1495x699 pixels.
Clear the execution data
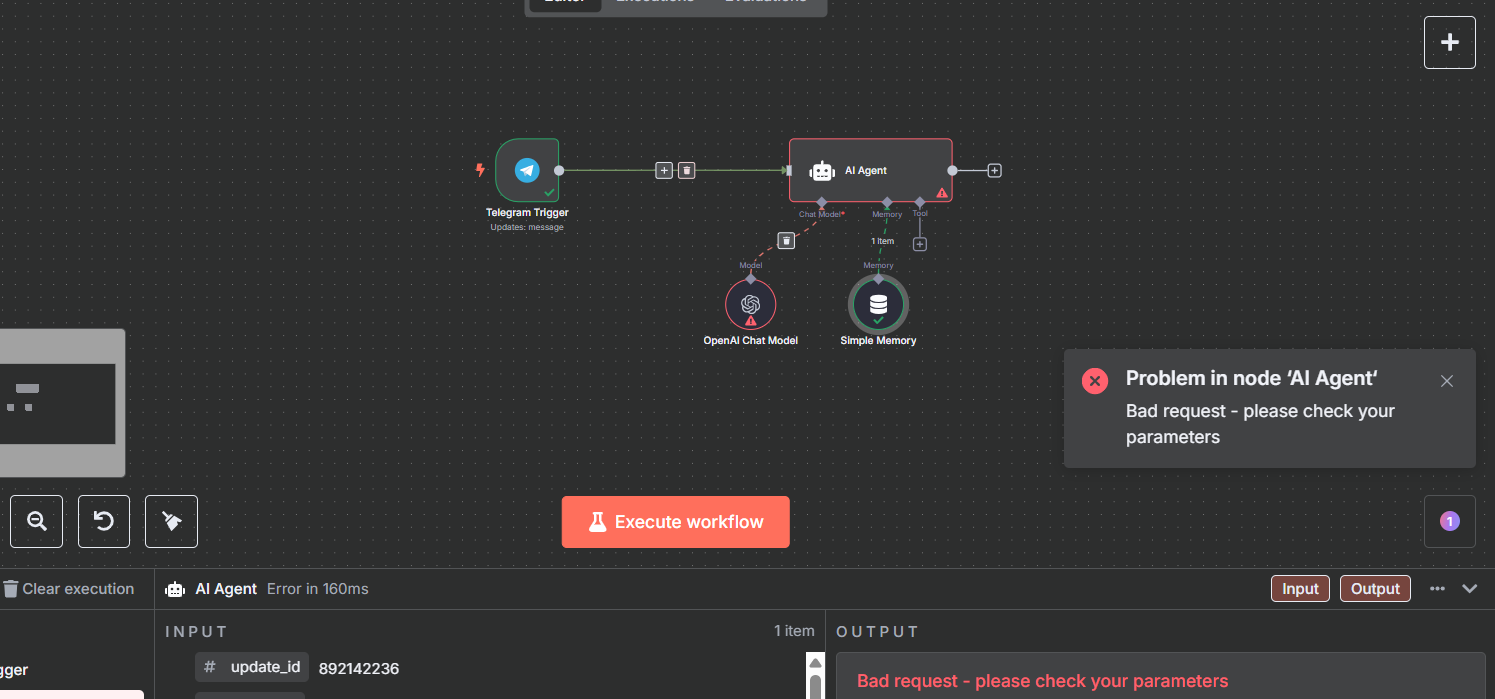point(68,589)
